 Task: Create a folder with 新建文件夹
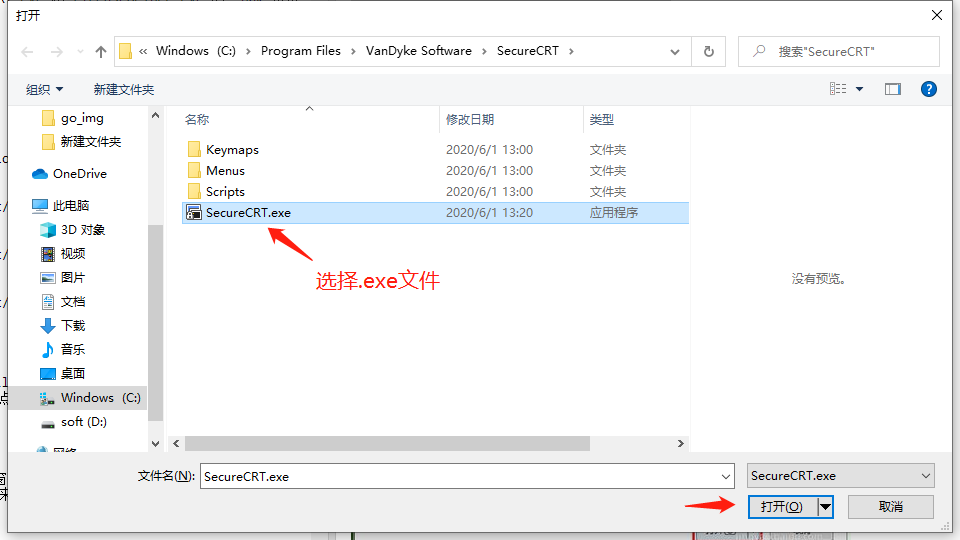pyautogui.click(x=124, y=89)
